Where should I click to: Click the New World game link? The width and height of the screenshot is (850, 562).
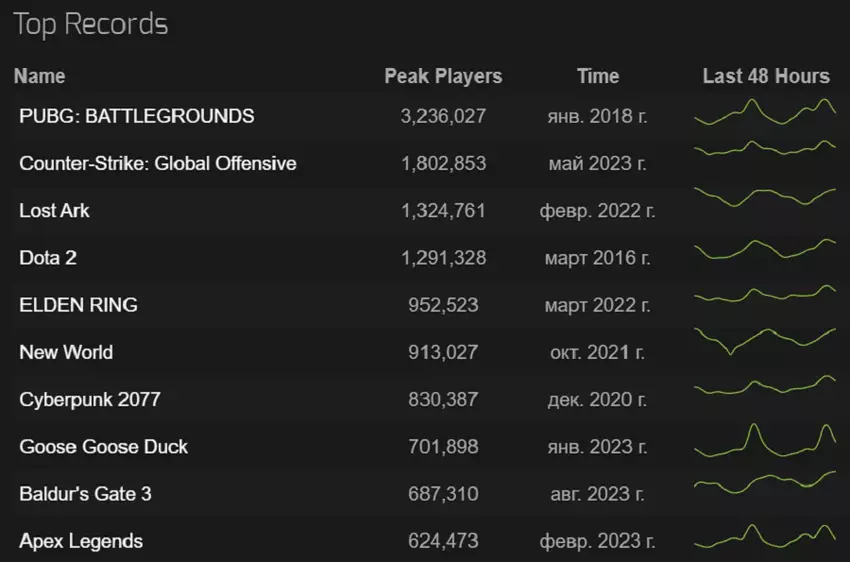[x=66, y=352]
